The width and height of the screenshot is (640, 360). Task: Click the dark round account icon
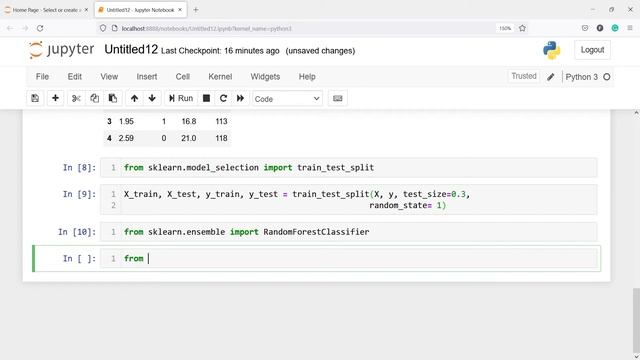[600, 28]
